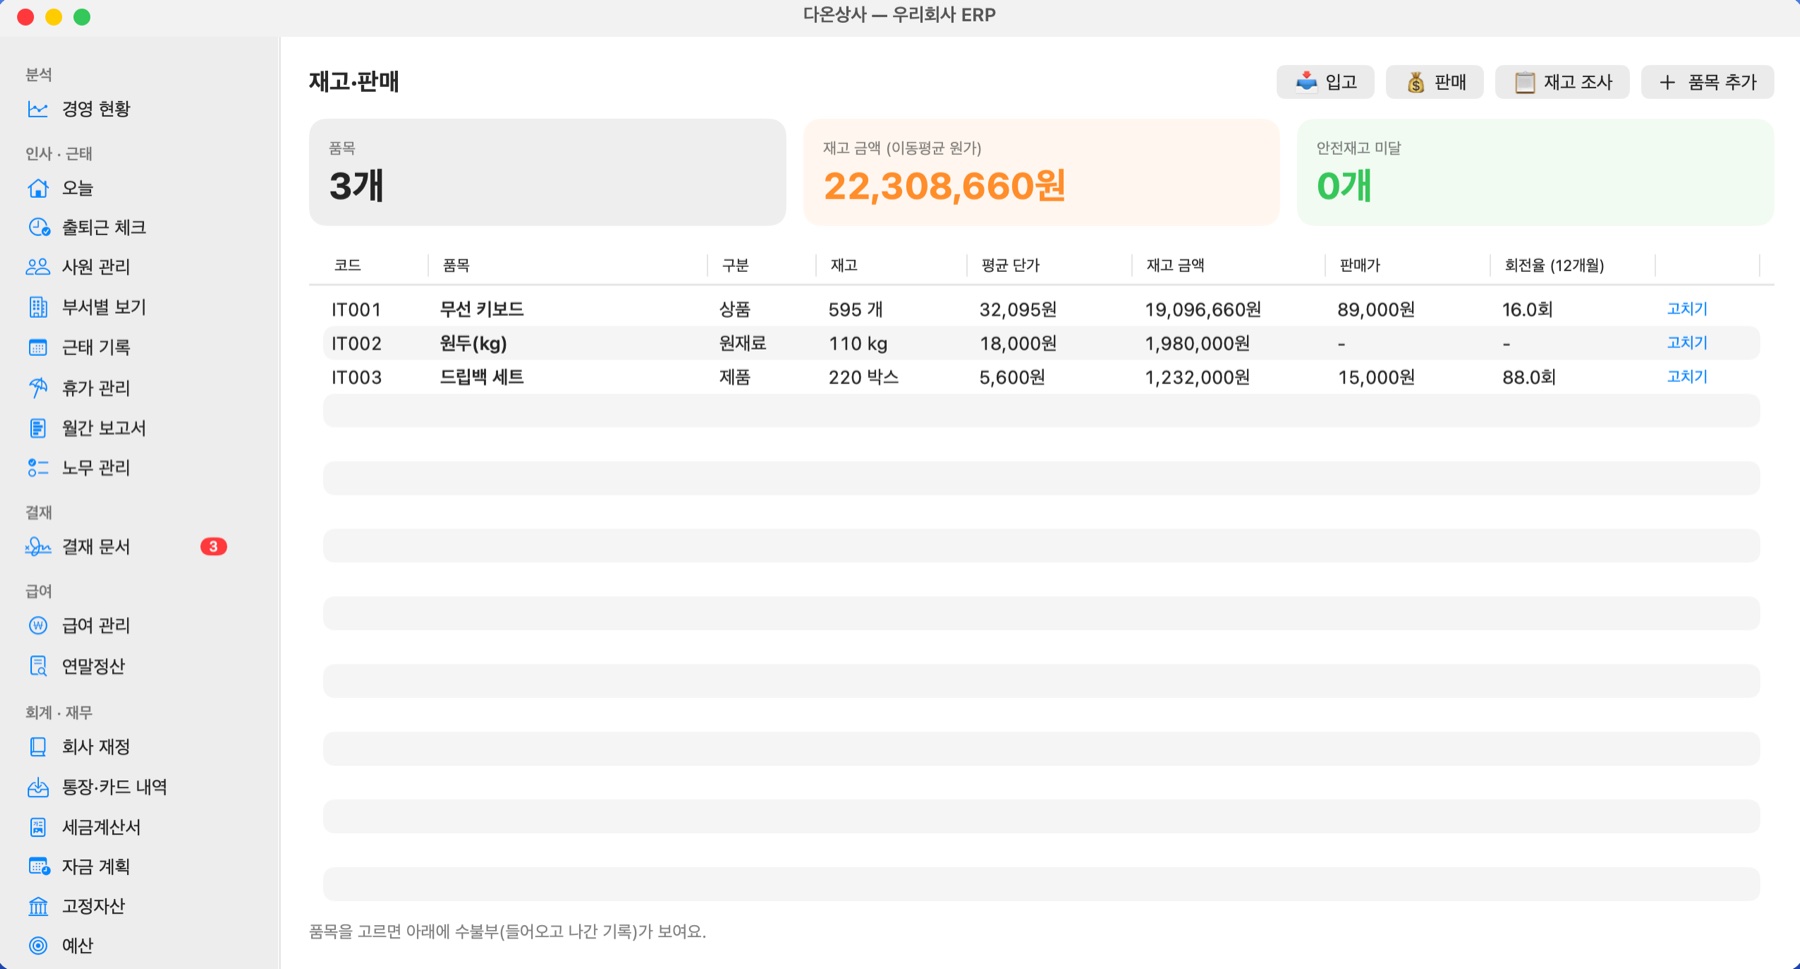Click 고치기 link for 원두(kg)

(x=1687, y=343)
